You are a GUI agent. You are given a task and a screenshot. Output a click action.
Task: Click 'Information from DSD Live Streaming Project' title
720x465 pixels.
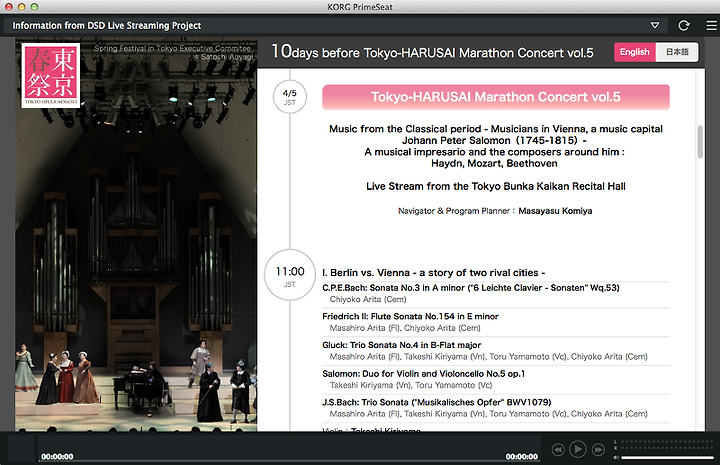(x=107, y=26)
